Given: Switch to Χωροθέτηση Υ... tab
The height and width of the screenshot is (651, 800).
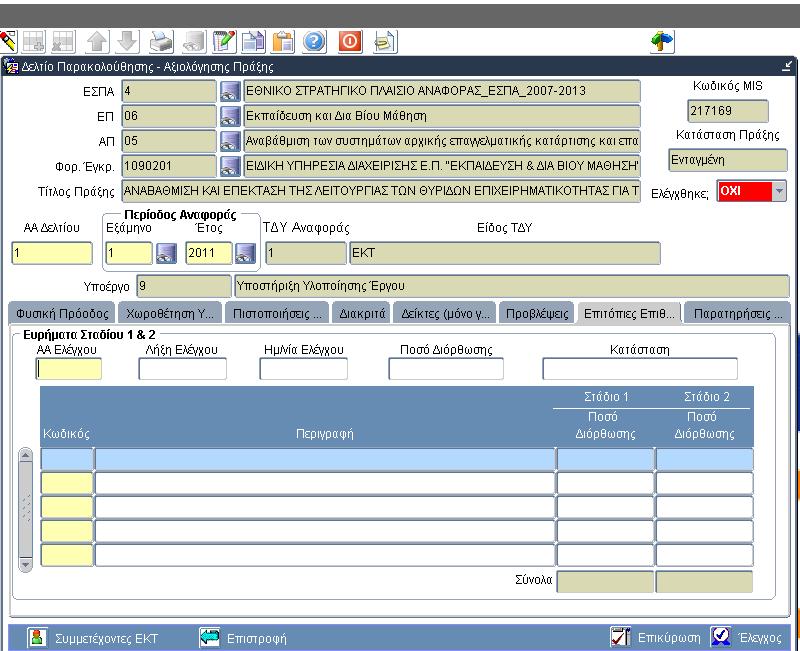Looking at the screenshot, I should [x=170, y=313].
